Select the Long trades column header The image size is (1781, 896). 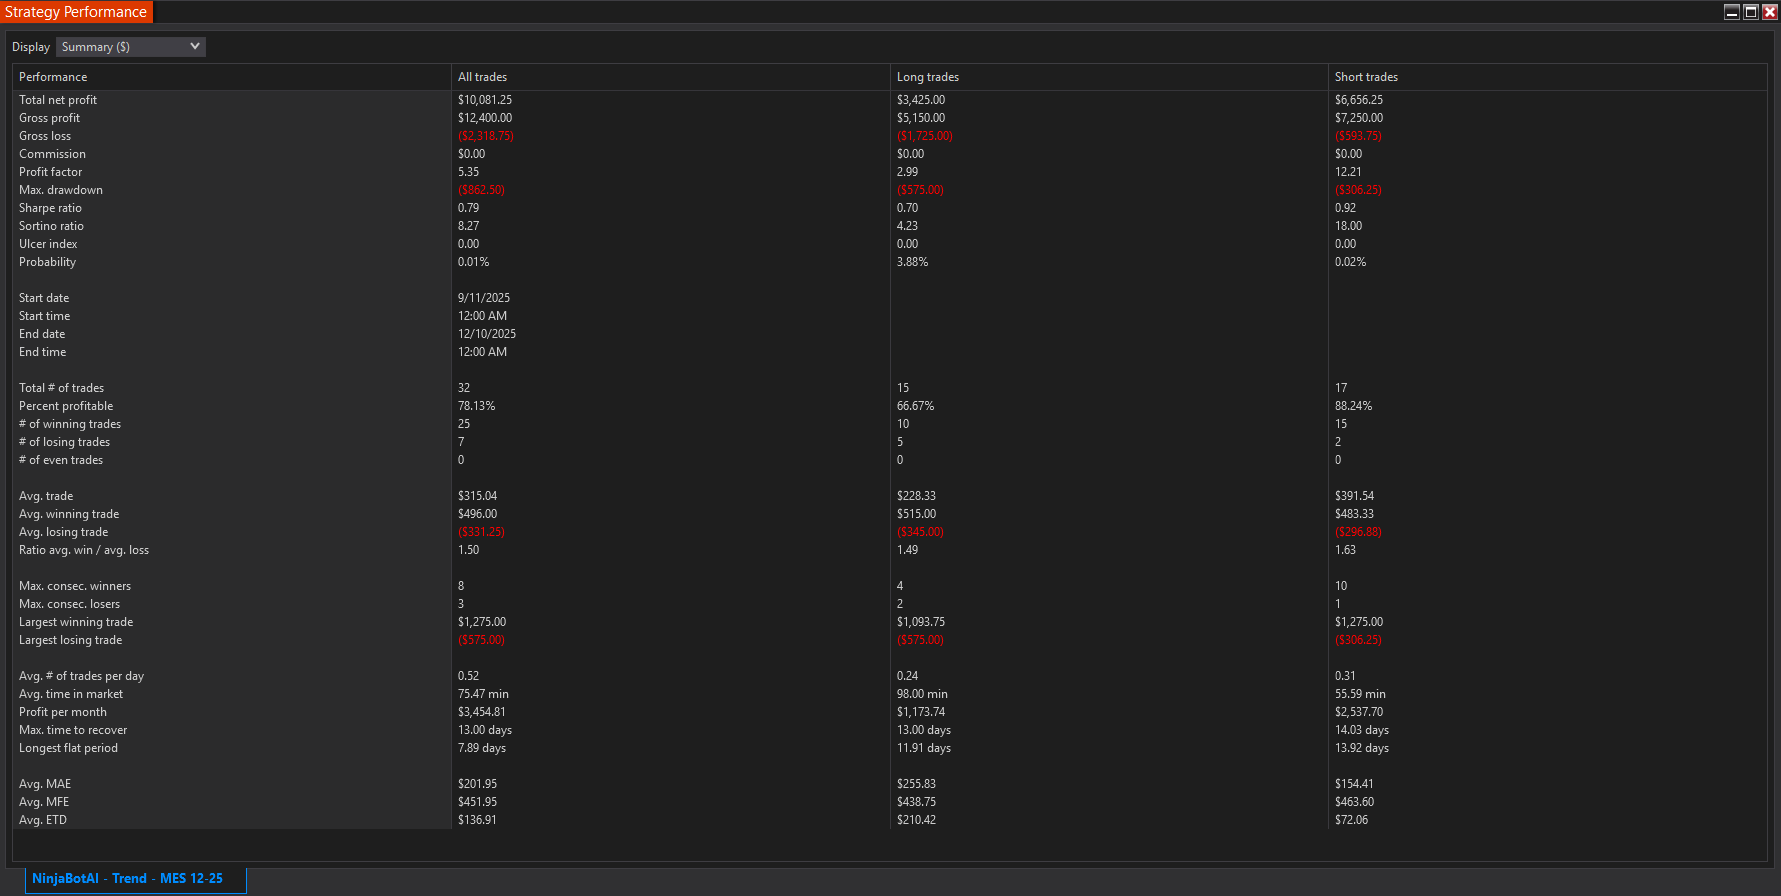927,77
